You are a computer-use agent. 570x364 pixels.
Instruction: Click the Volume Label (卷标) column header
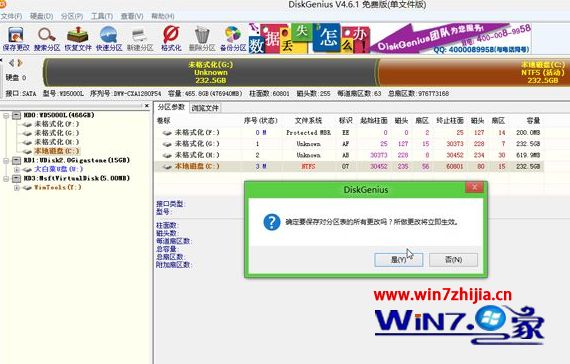click(163, 121)
